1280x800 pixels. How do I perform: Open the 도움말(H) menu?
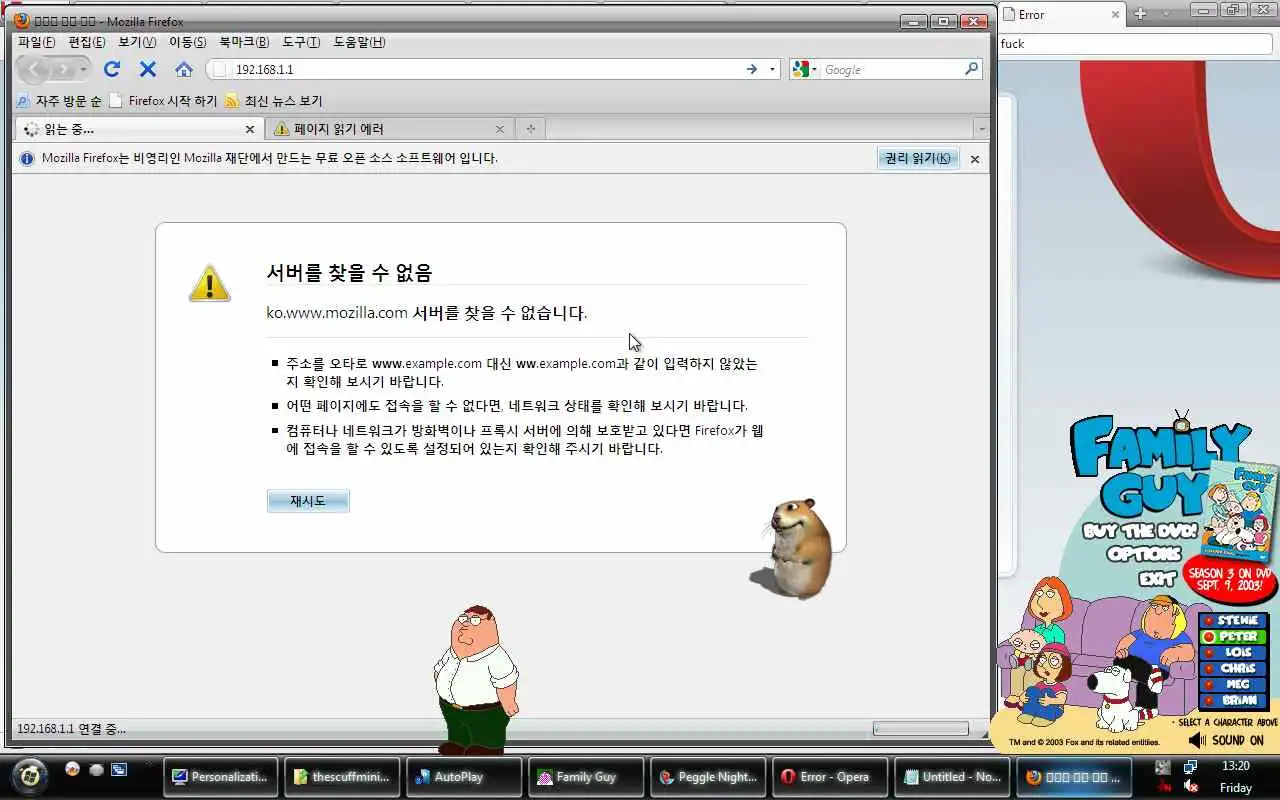coord(359,42)
